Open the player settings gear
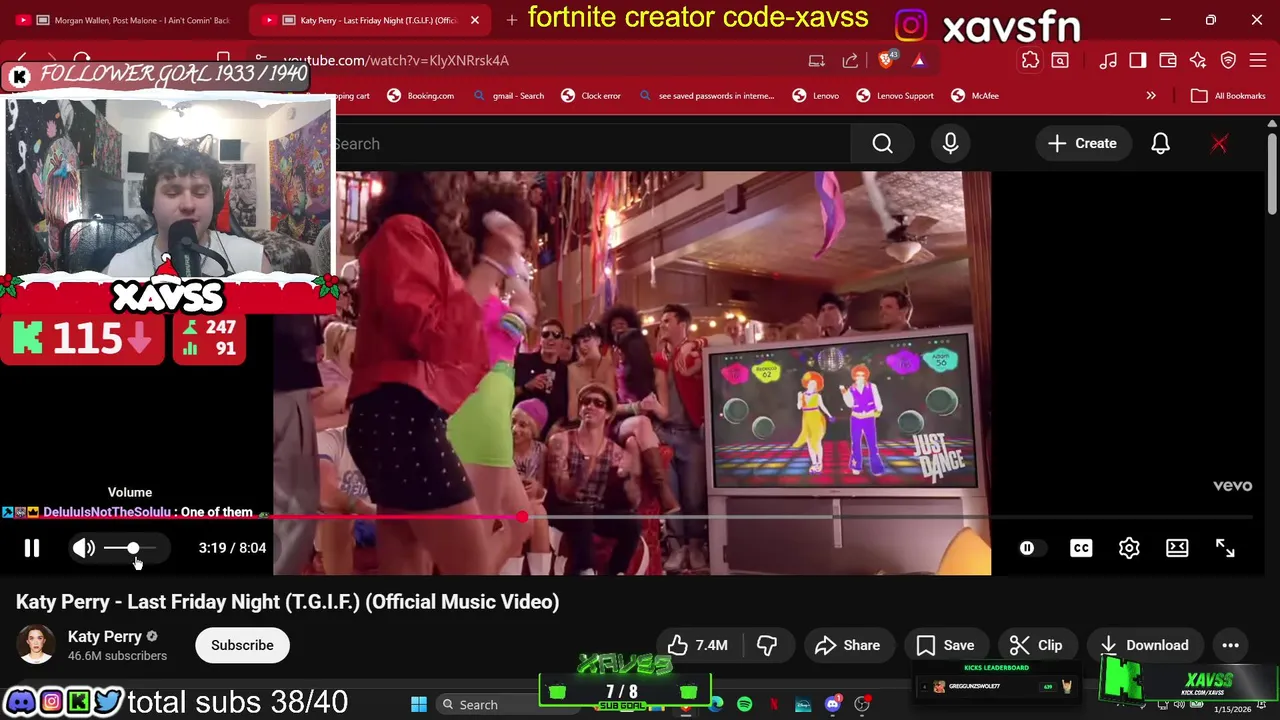This screenshot has height=720, width=1280. [1129, 548]
